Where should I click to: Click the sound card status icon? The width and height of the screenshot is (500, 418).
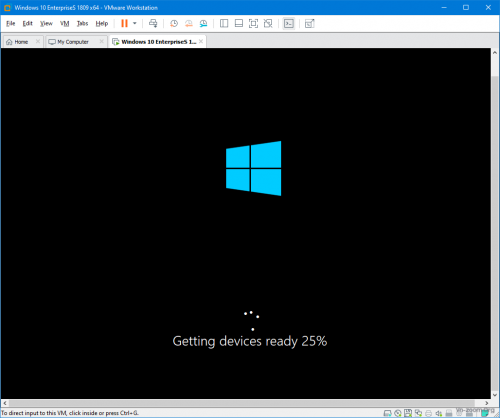pos(439,414)
